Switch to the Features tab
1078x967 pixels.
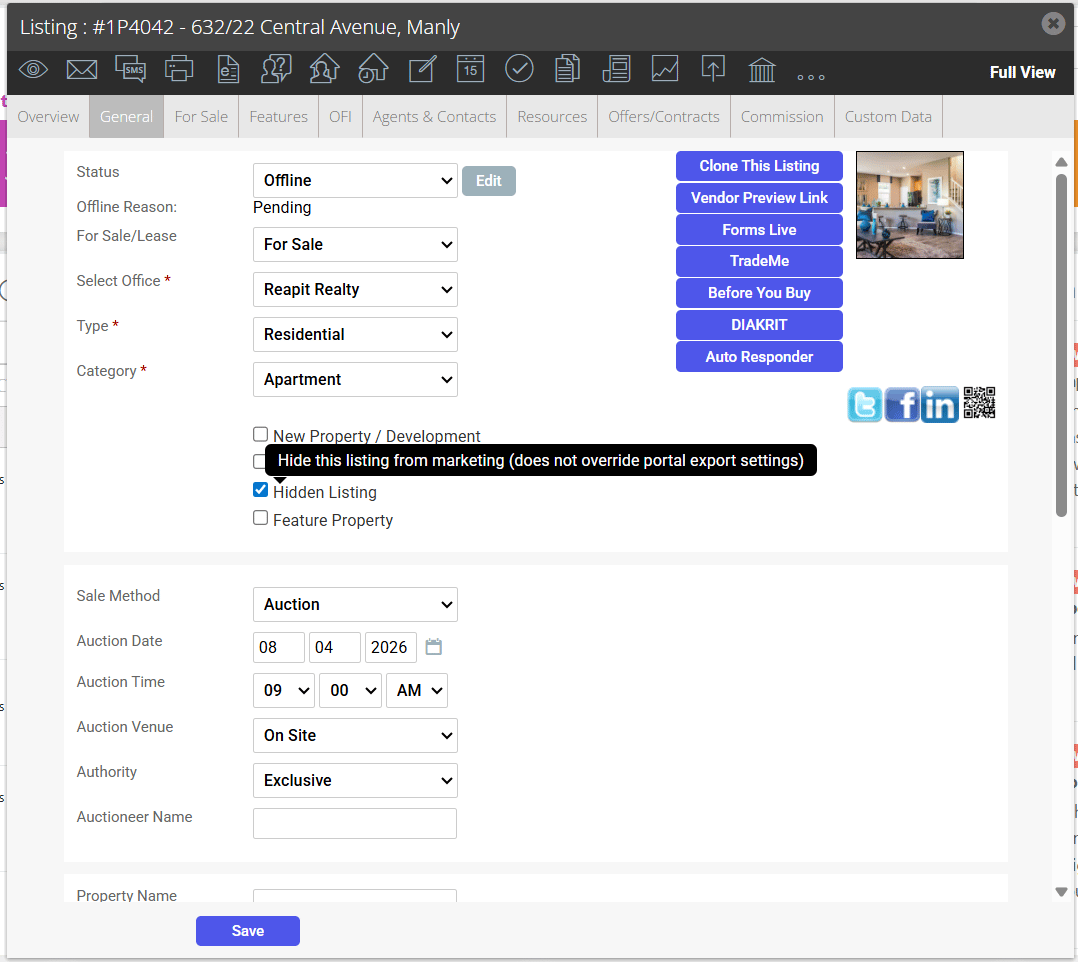coord(278,117)
